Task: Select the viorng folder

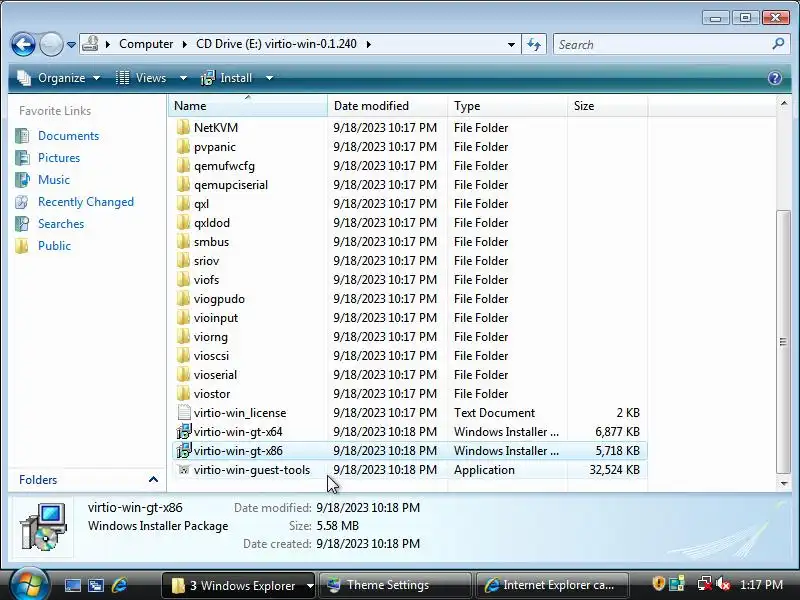Action: pyautogui.click(x=210, y=337)
